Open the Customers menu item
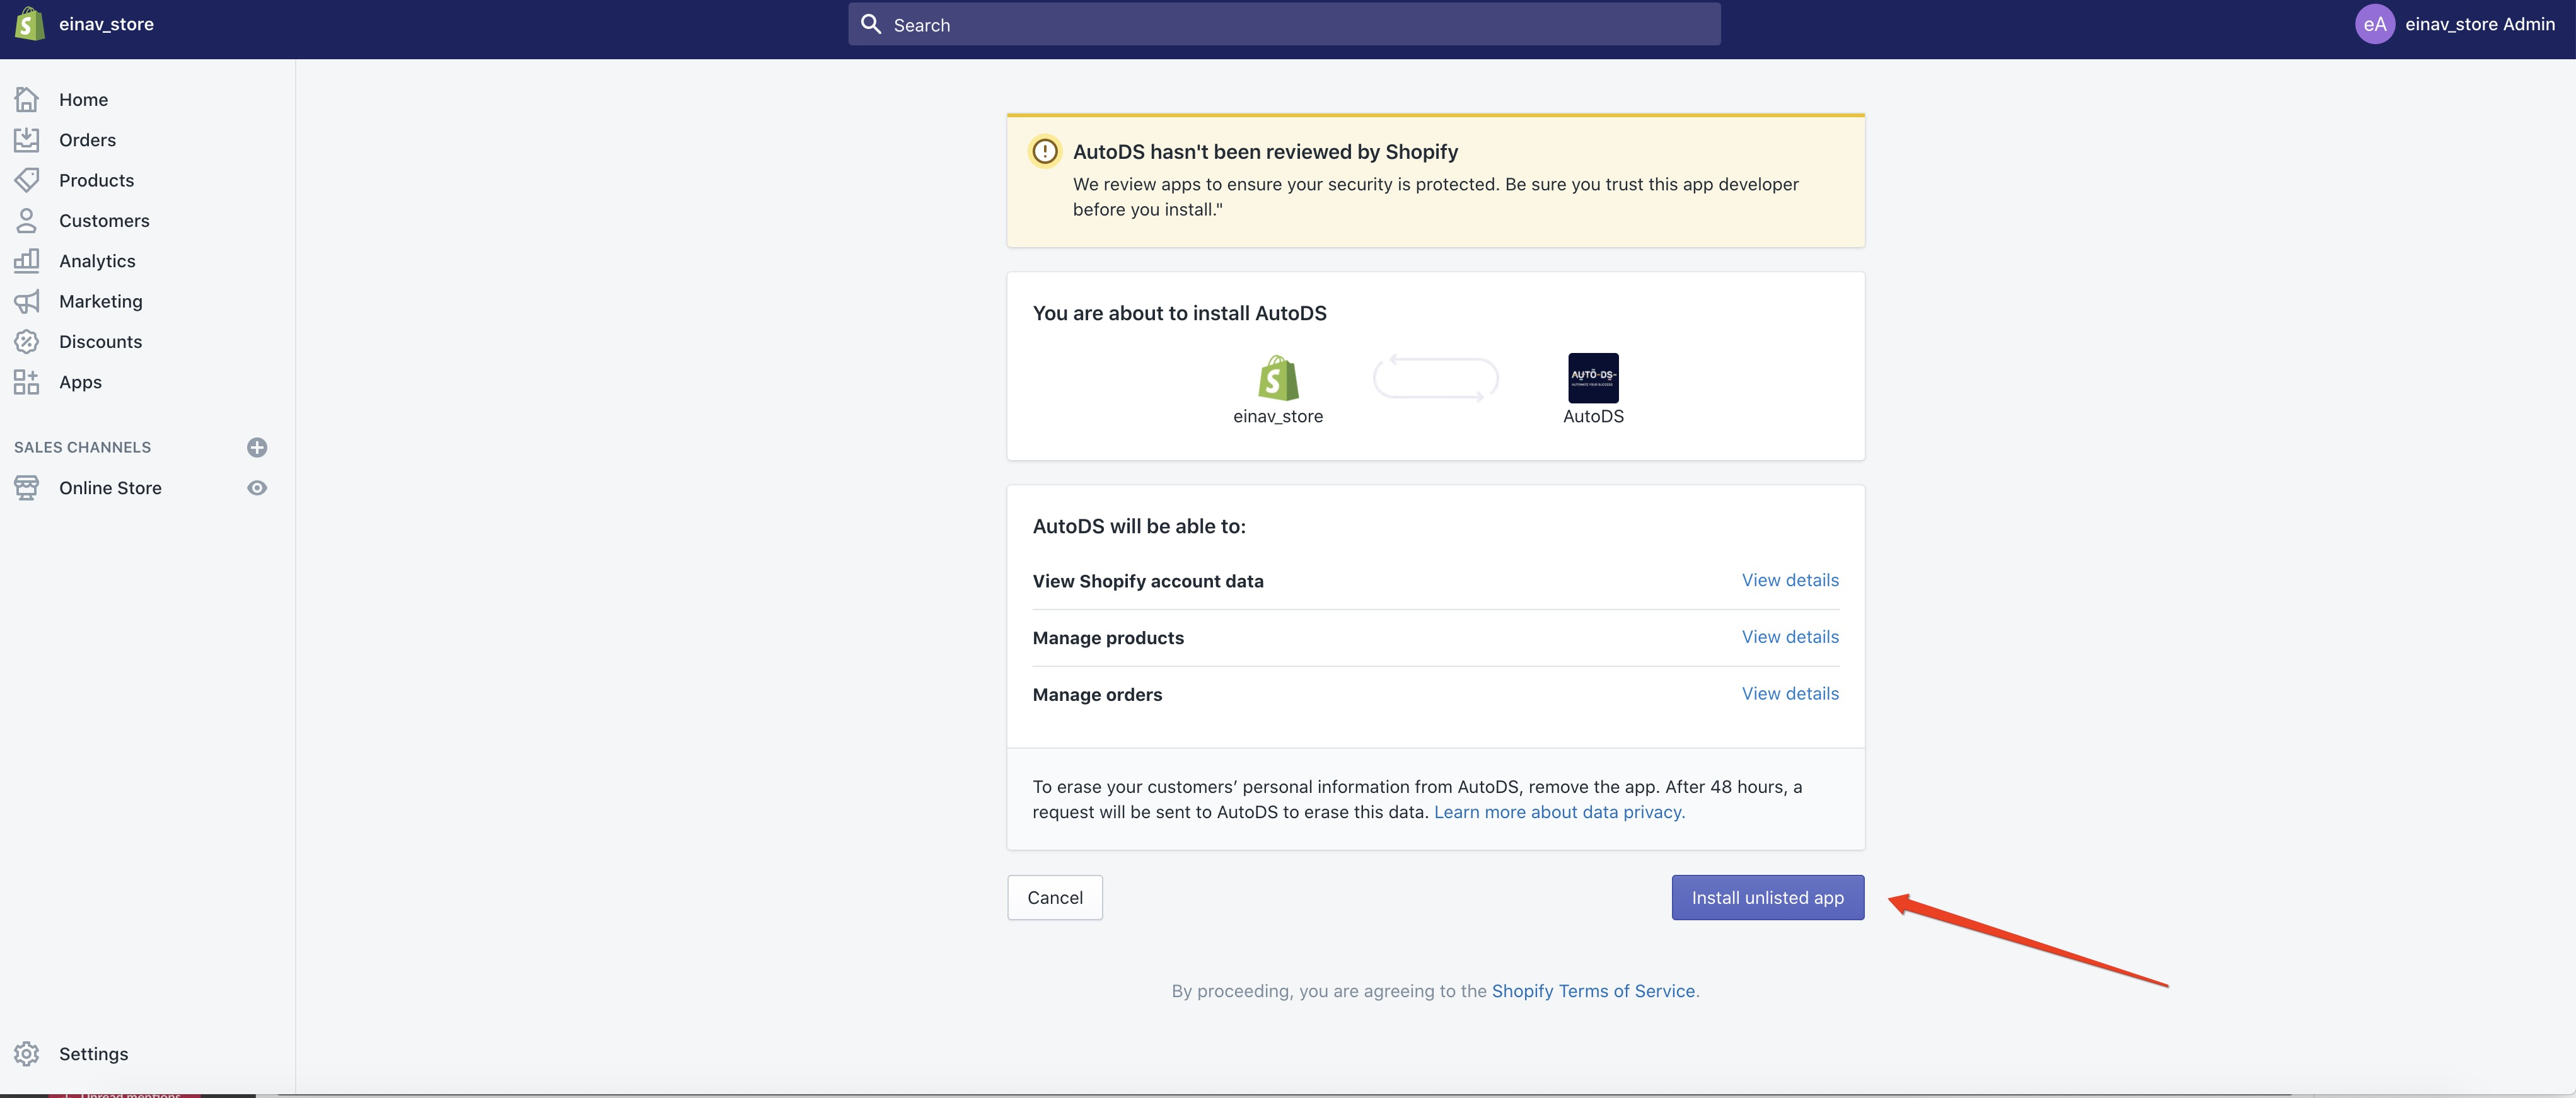 [105, 220]
